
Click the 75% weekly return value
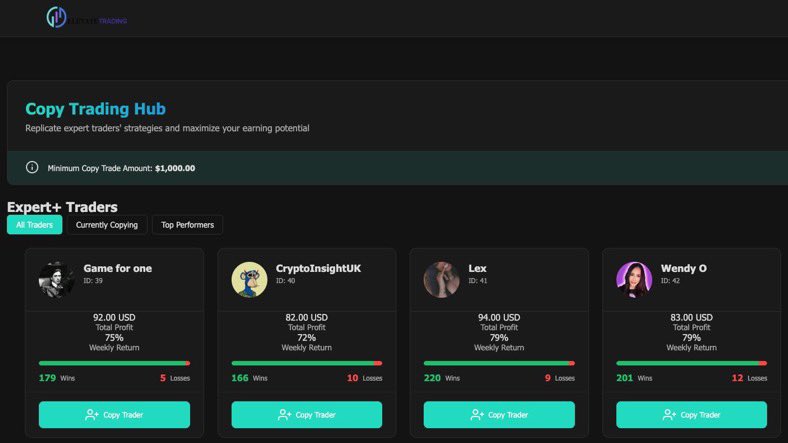(x=114, y=338)
